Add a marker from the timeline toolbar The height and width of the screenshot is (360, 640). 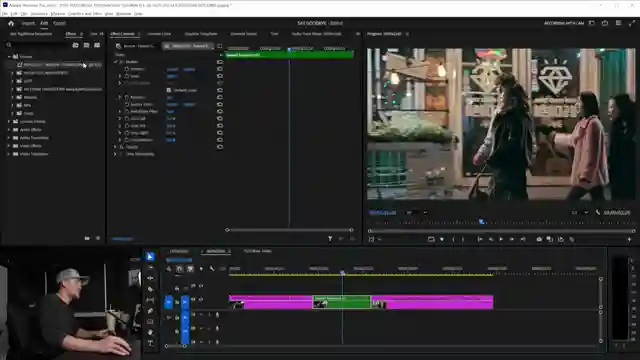(x=201, y=269)
